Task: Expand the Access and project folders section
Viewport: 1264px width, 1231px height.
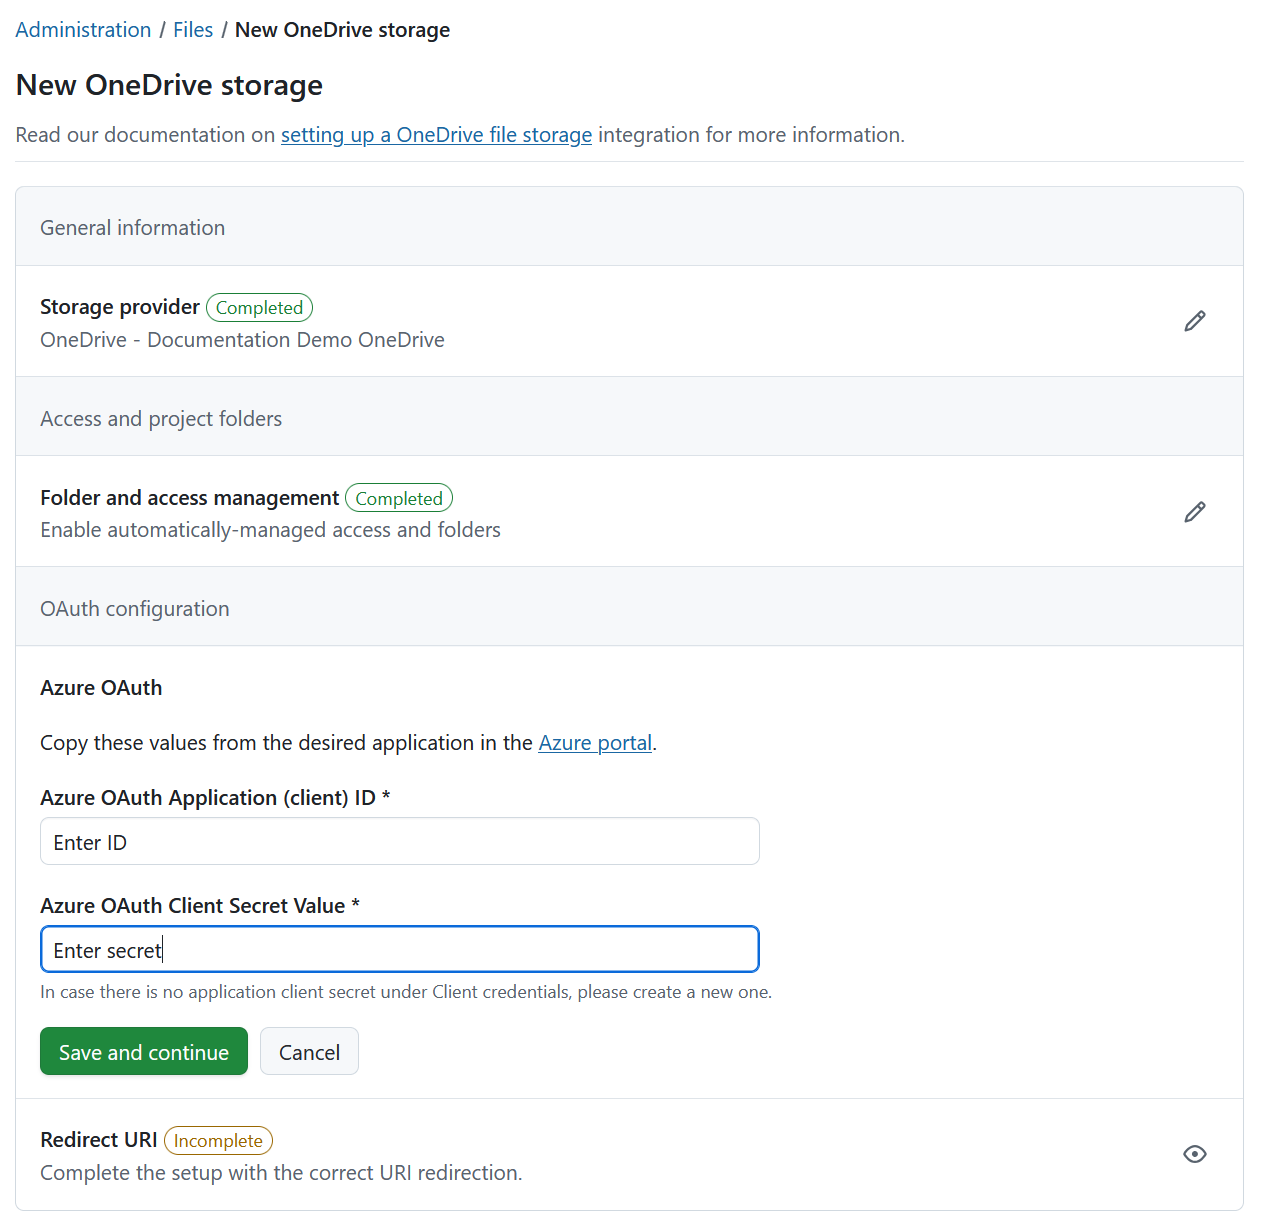Action: (161, 418)
